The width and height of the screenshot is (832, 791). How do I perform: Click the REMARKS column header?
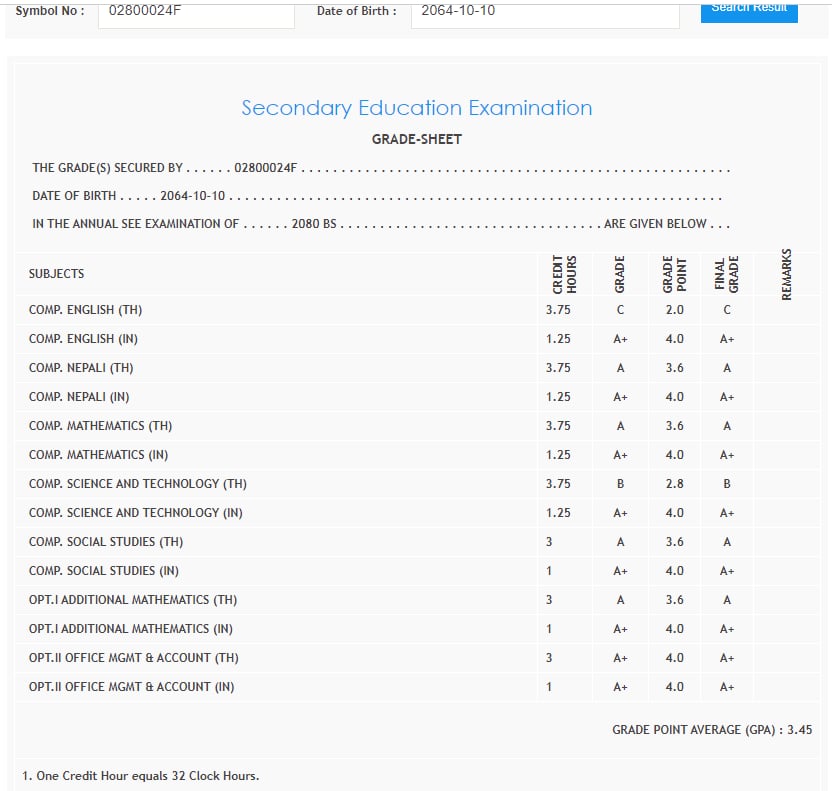[787, 274]
